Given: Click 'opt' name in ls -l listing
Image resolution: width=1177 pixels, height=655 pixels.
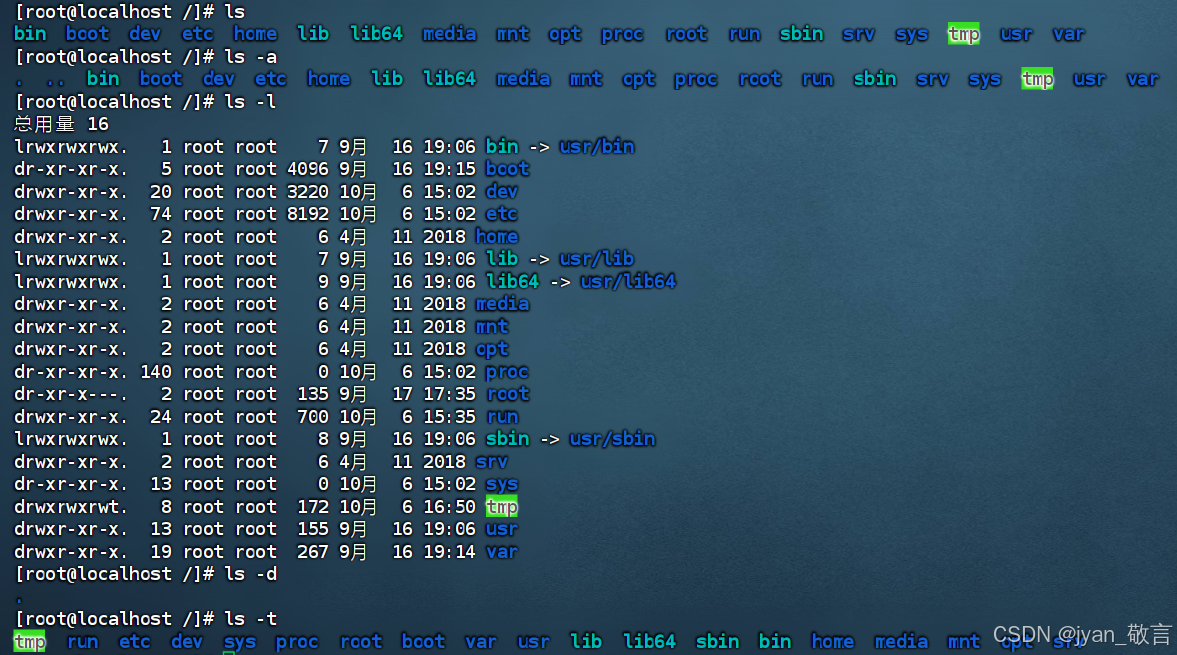Looking at the screenshot, I should pyautogui.click(x=492, y=350).
